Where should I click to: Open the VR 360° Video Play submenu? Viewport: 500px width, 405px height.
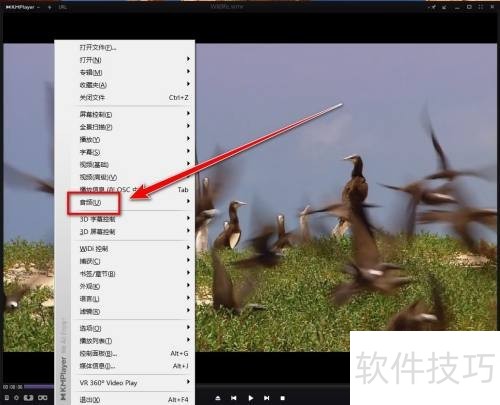pyautogui.click(x=133, y=383)
